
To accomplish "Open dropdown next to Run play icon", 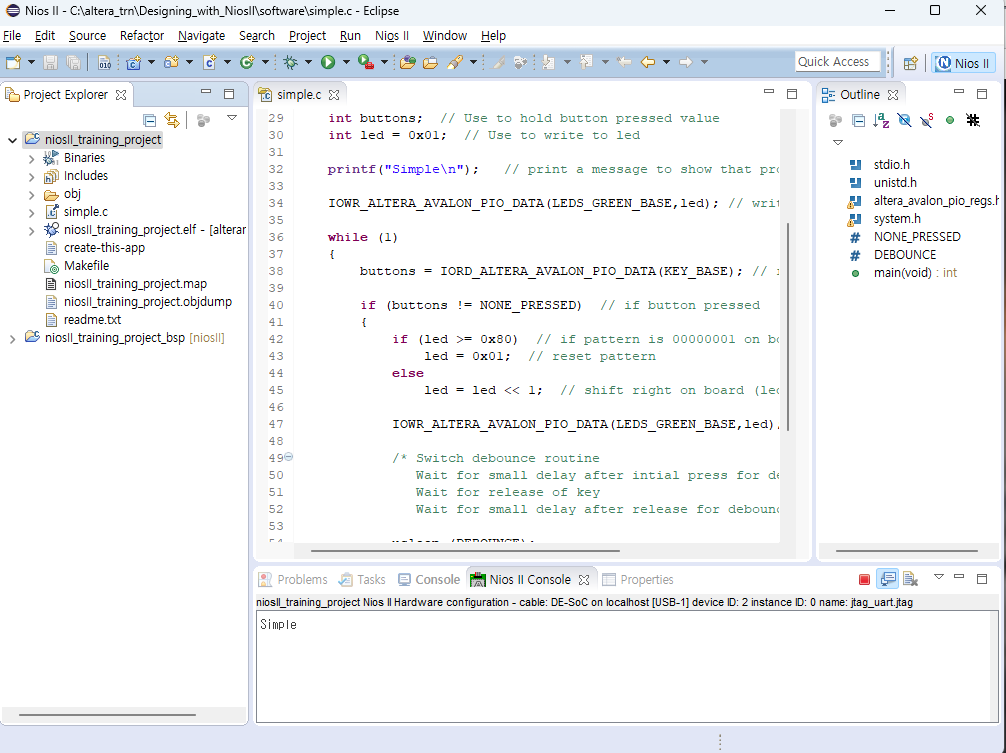I will coord(346,62).
